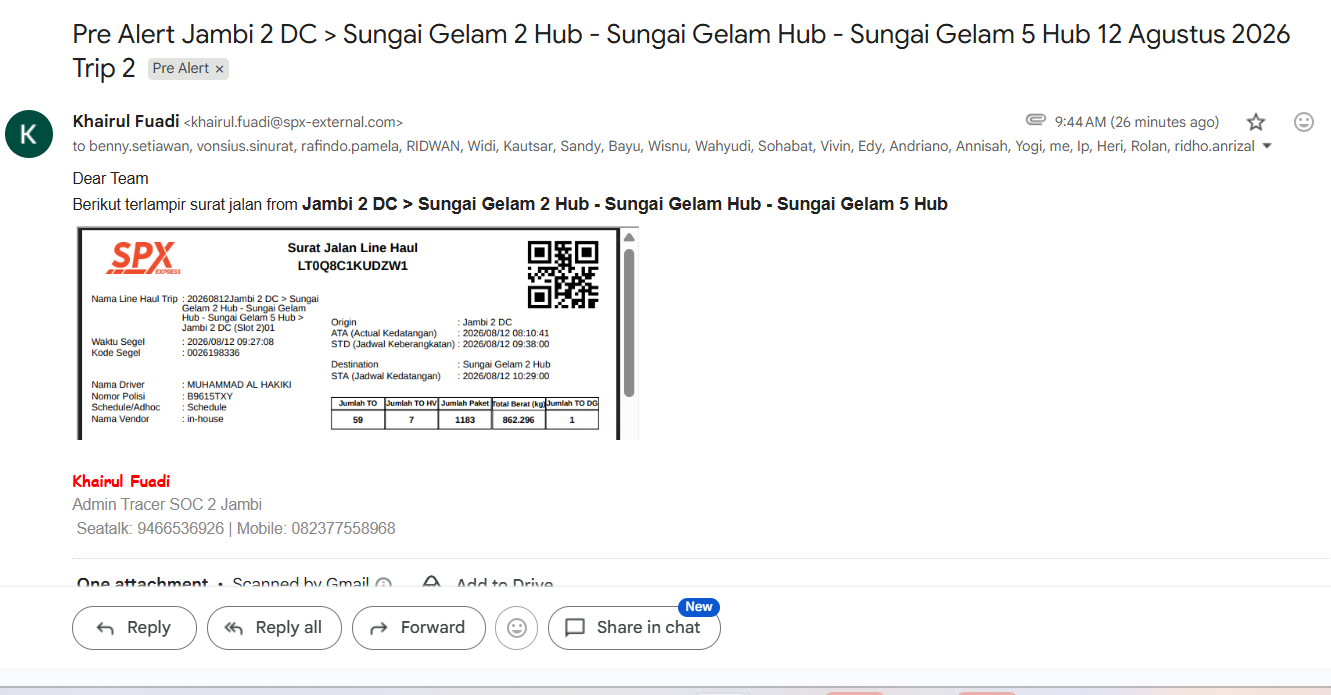Click the Dear Team greeting
Viewport: 1331px width, 695px height.
(x=110, y=178)
